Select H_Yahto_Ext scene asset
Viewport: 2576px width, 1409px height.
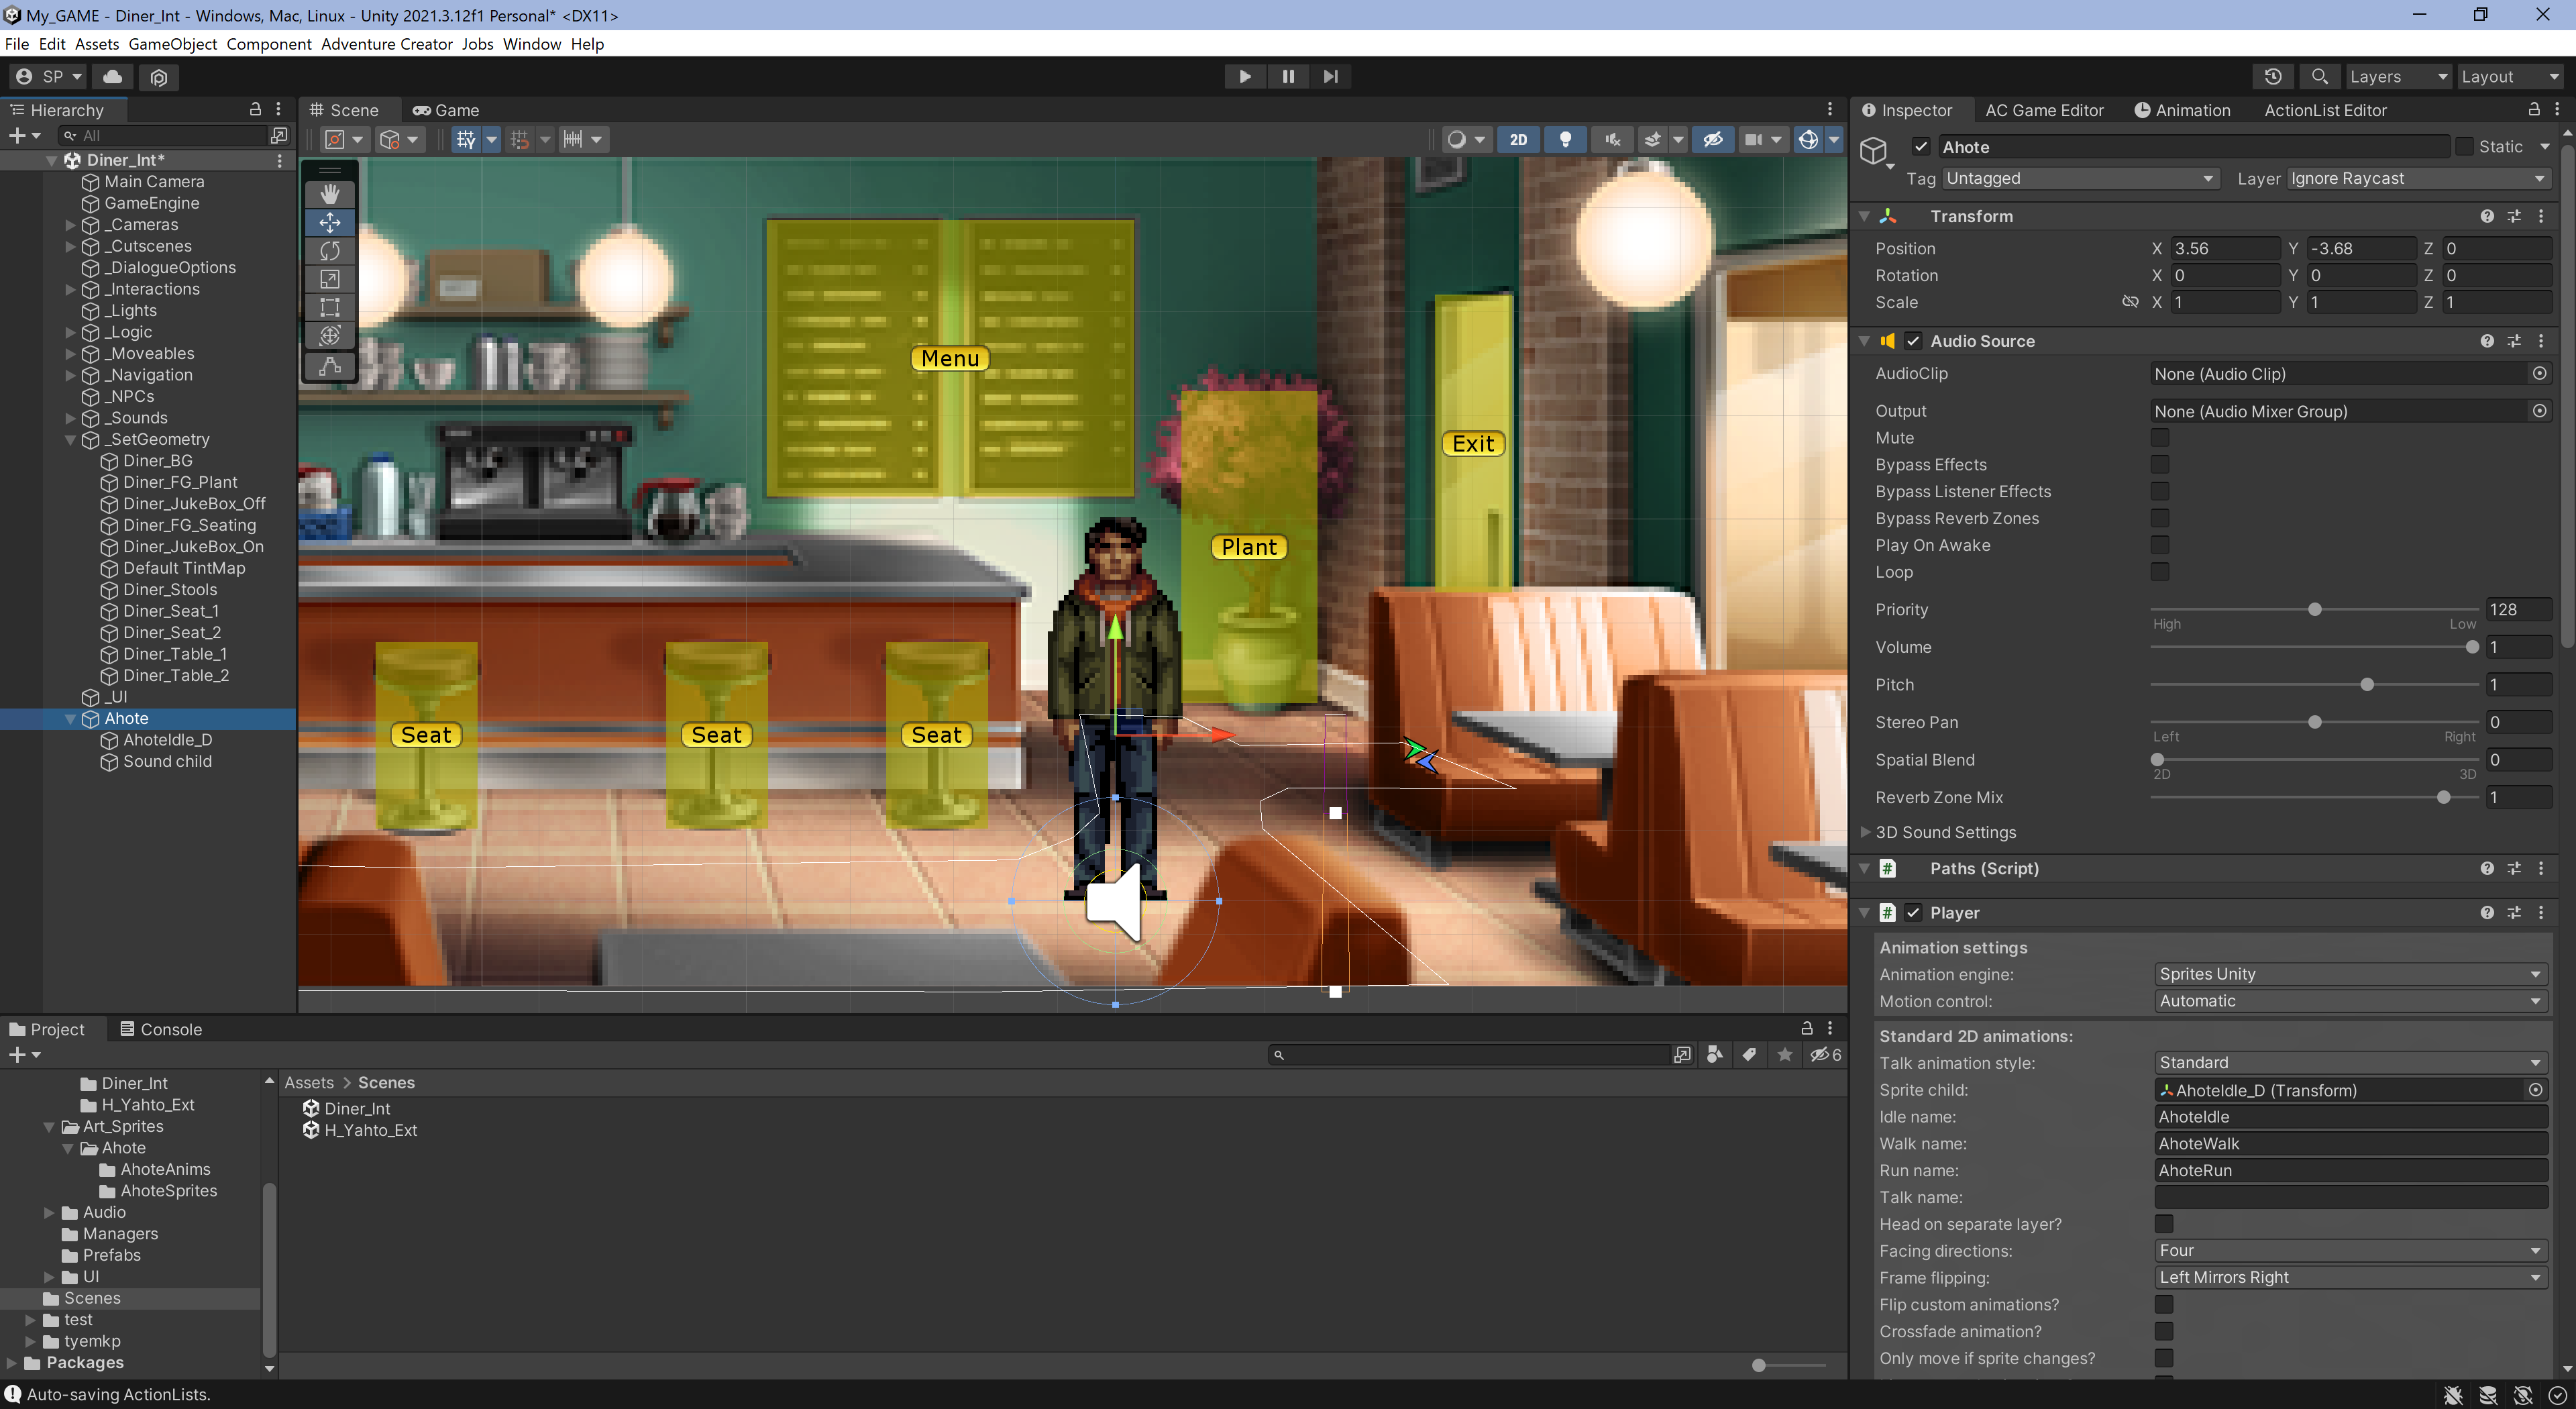pyautogui.click(x=370, y=1130)
